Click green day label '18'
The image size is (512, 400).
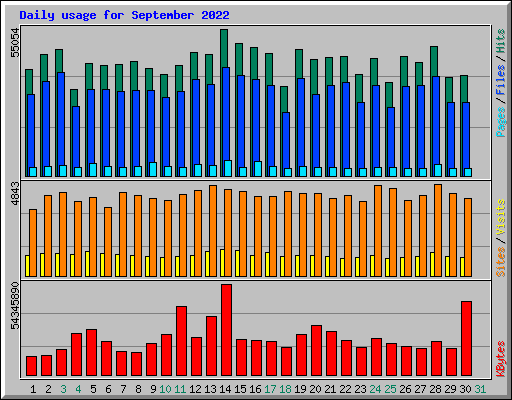coord(285,389)
